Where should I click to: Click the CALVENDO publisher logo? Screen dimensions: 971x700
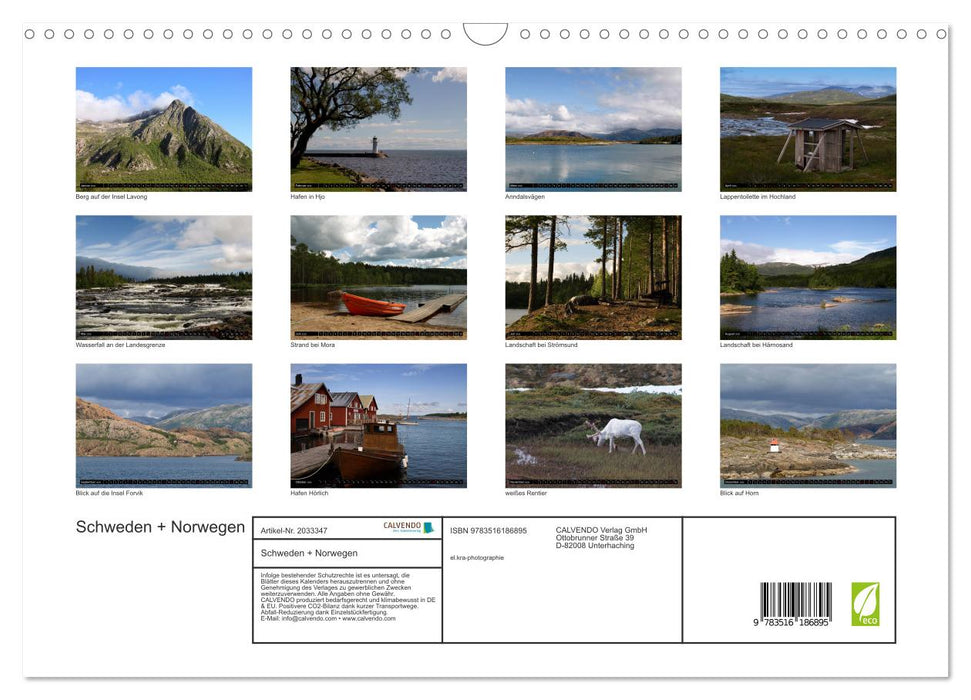click(x=410, y=525)
